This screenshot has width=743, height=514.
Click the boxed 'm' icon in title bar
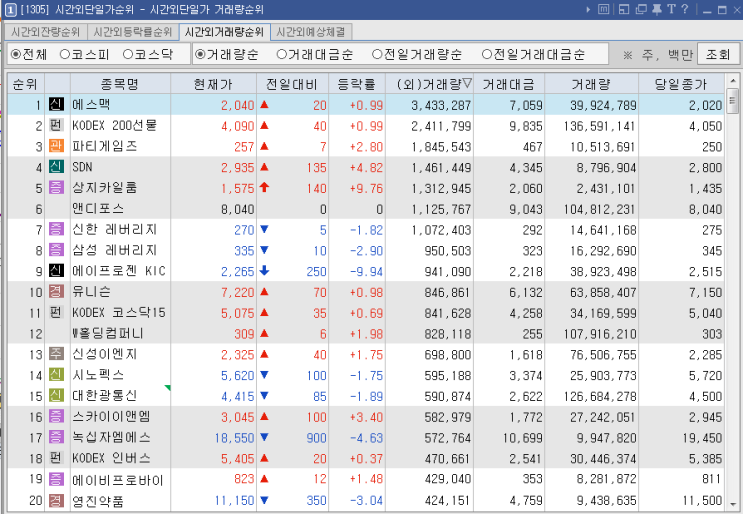click(x=604, y=9)
